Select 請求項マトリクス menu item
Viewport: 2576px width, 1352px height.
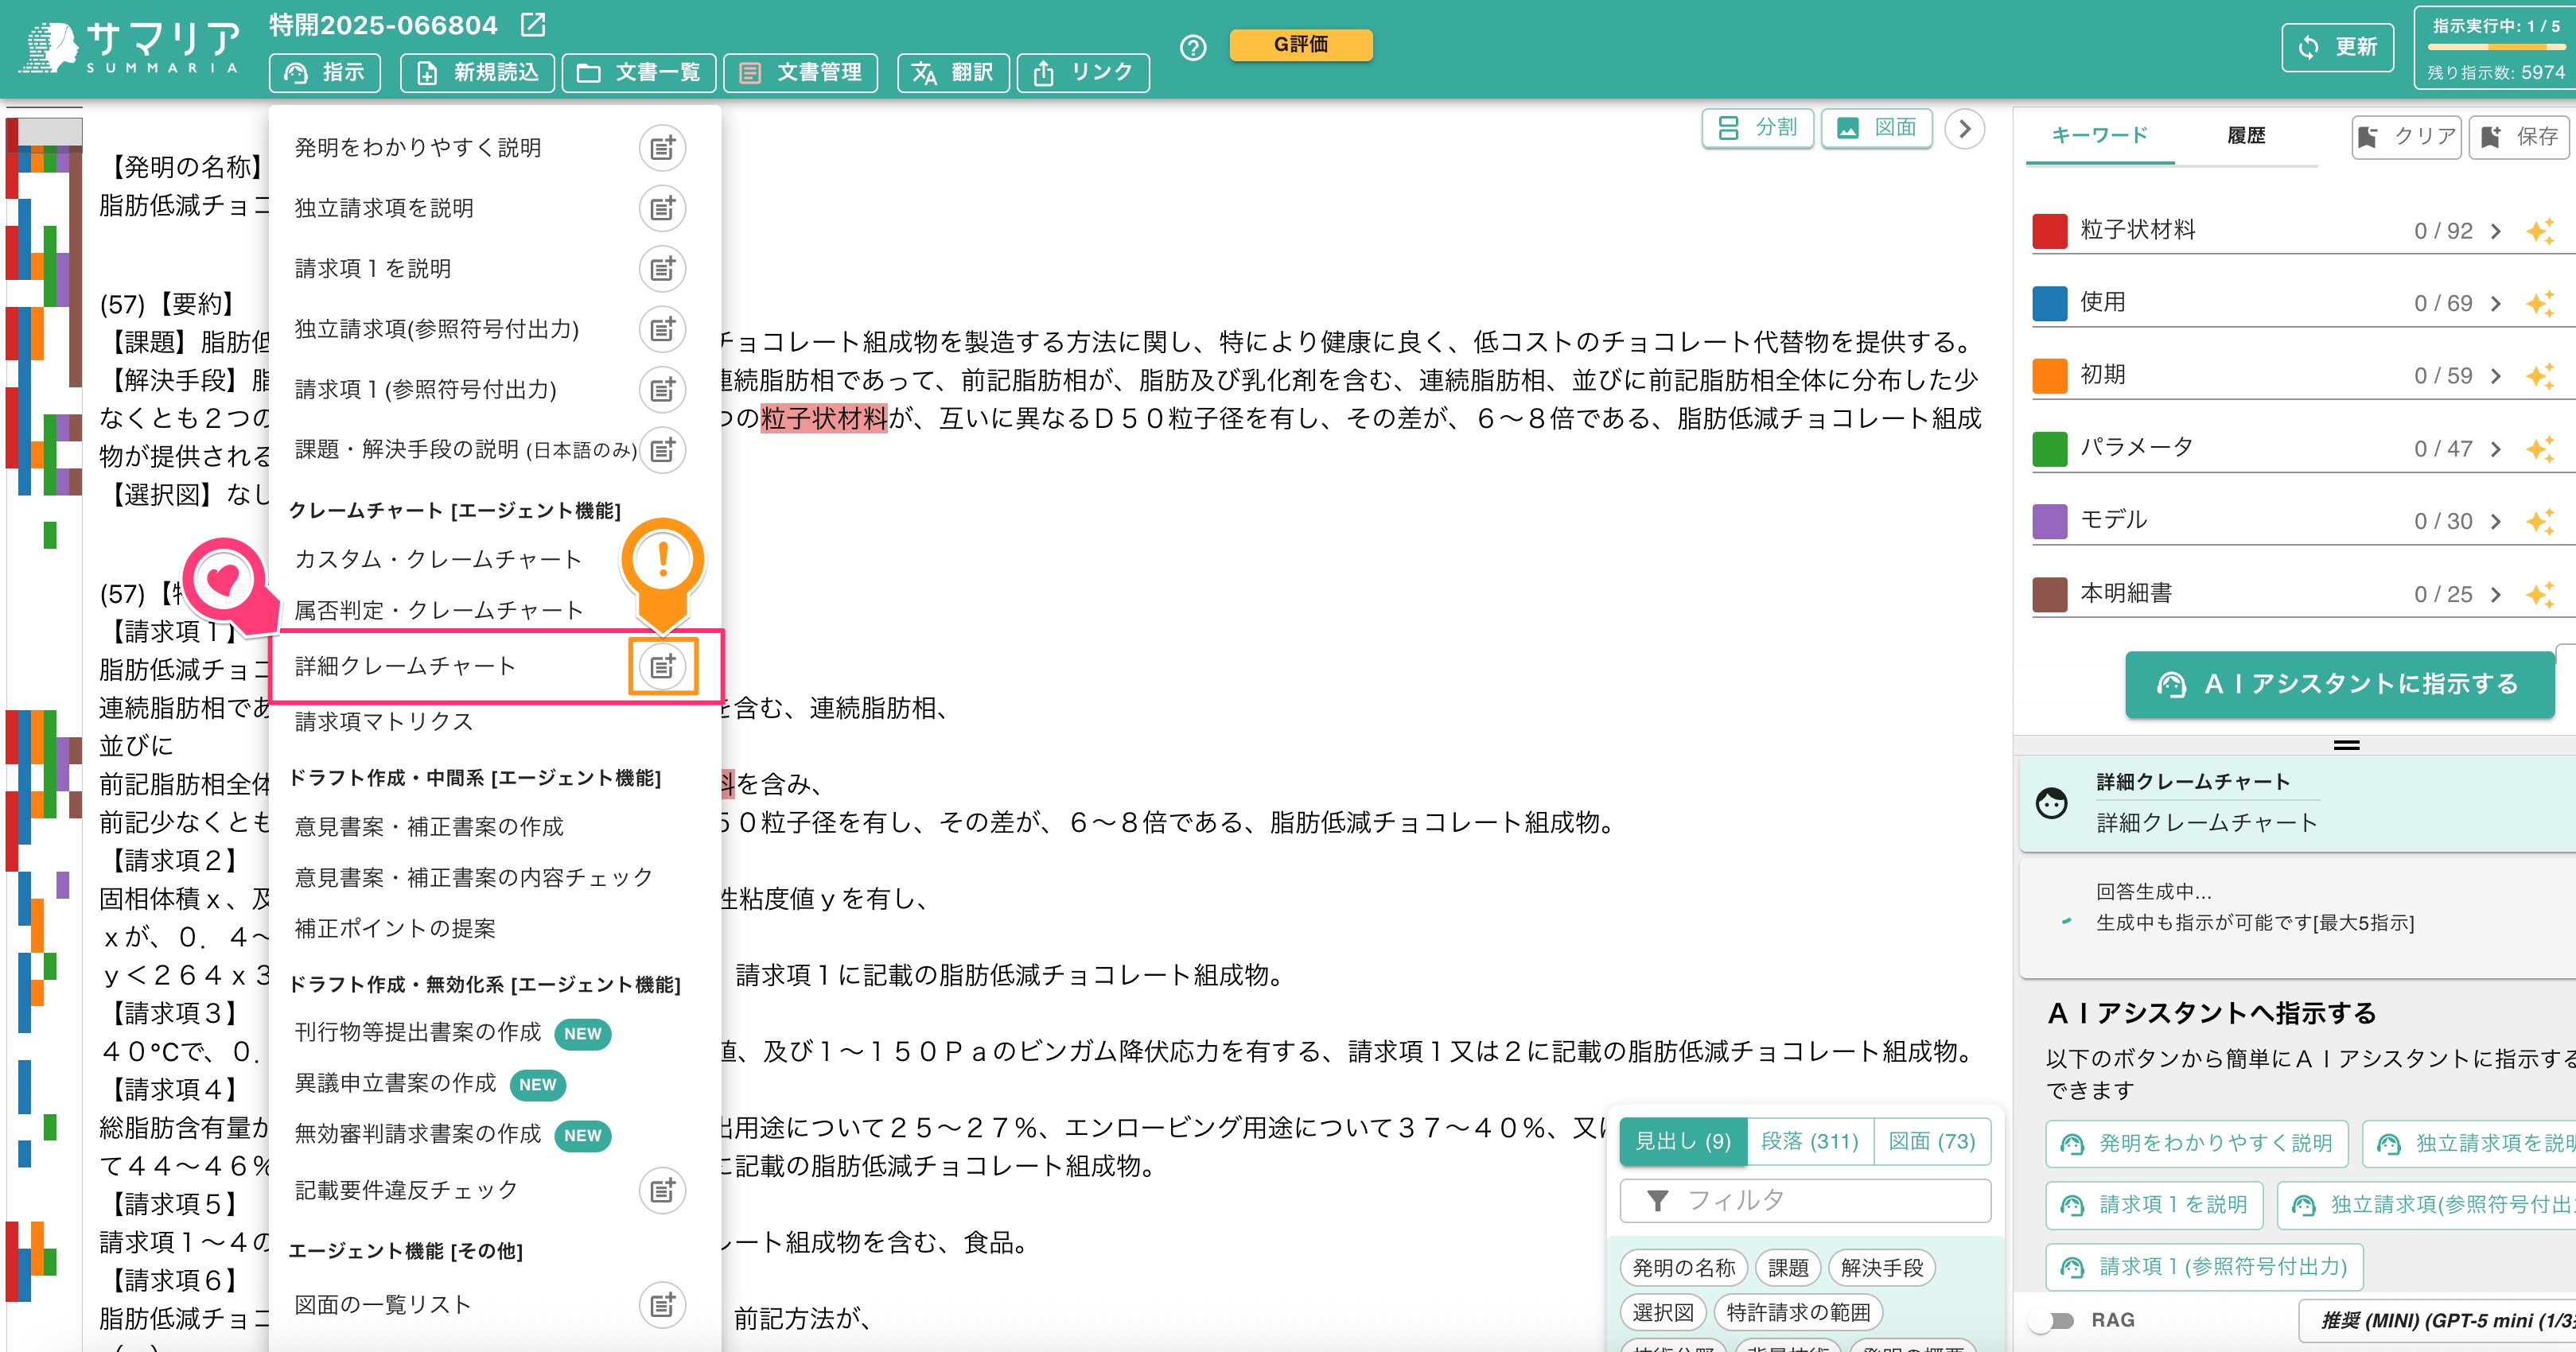(384, 721)
